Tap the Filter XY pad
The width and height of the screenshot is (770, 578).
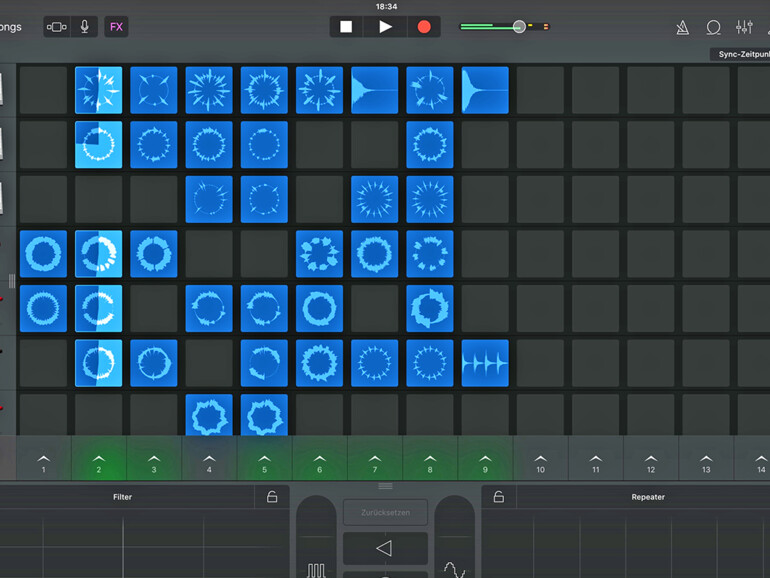click(x=144, y=544)
